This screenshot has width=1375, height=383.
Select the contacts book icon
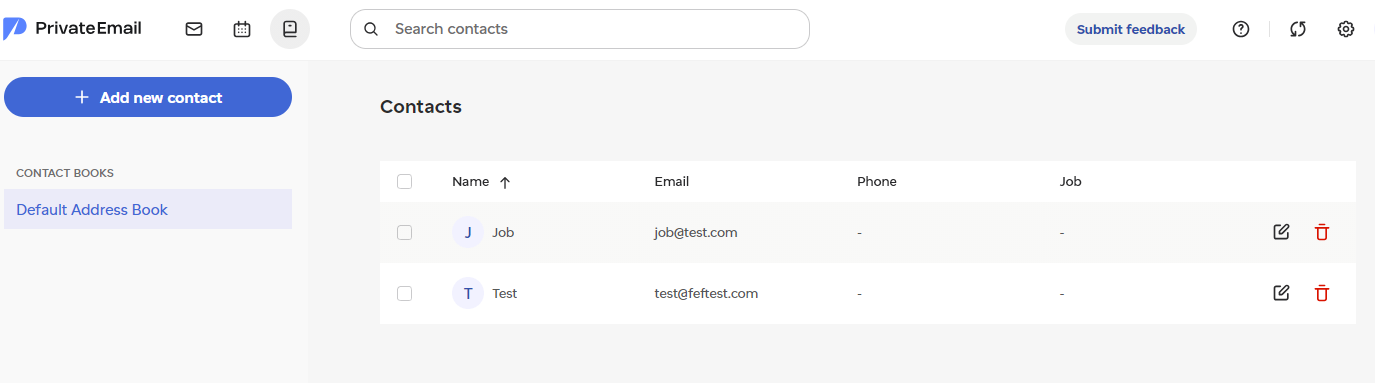[290, 29]
